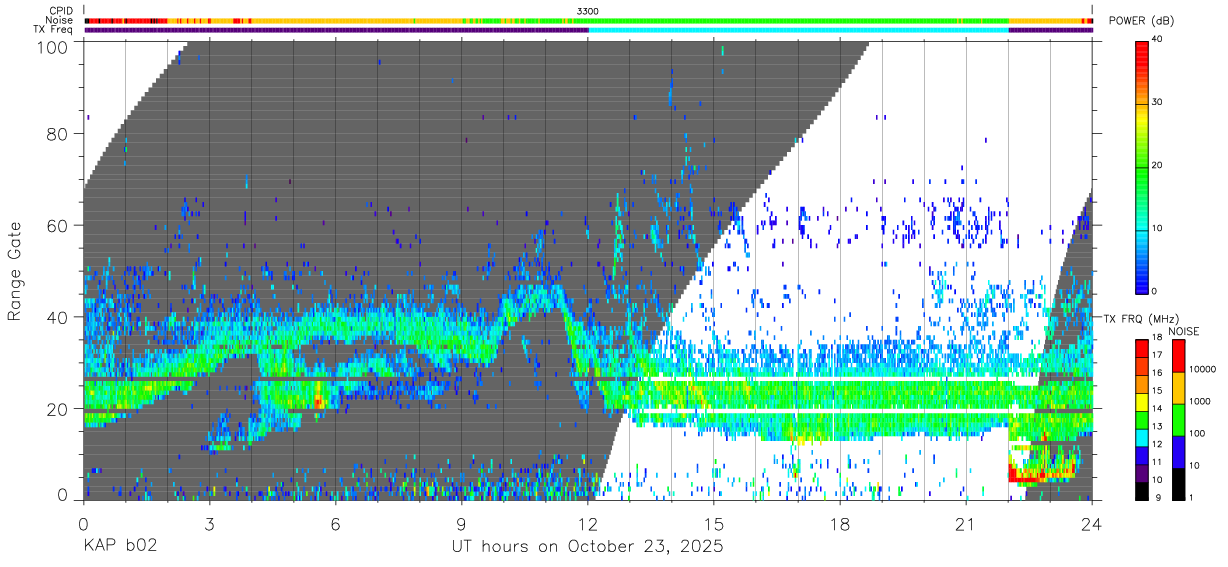Click the 12 tick on UT hours axis
The width and height of the screenshot is (1228, 567).
(x=588, y=524)
